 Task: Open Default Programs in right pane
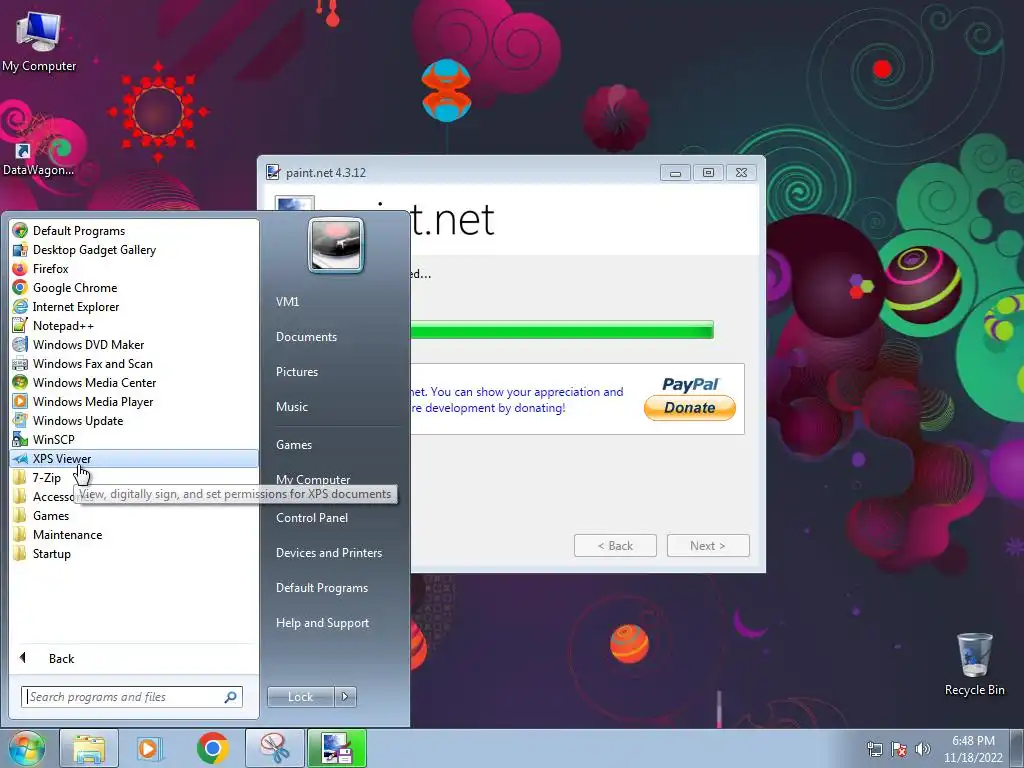322,588
